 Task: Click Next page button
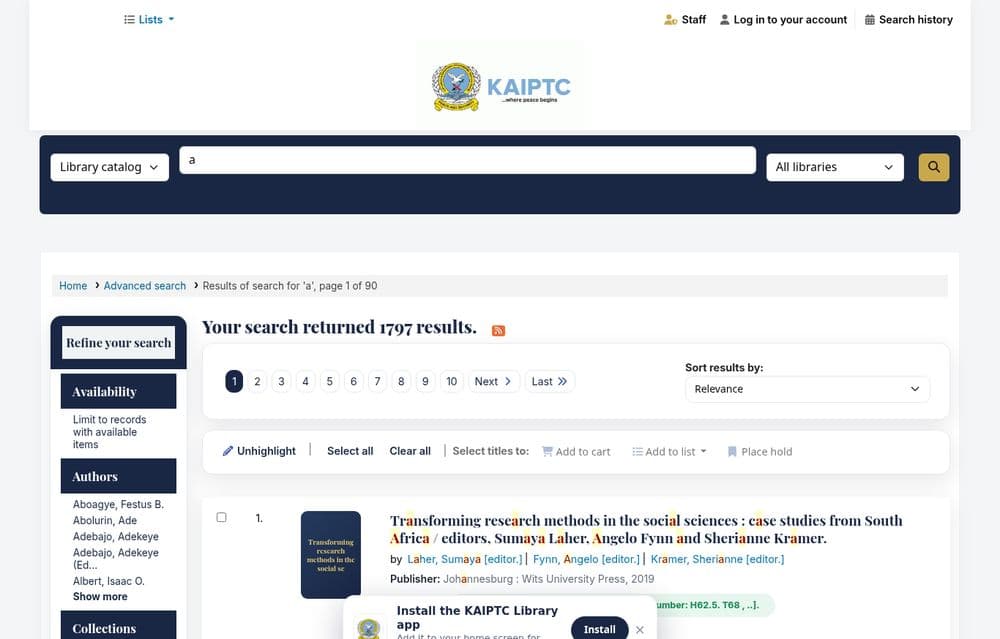tap(494, 381)
